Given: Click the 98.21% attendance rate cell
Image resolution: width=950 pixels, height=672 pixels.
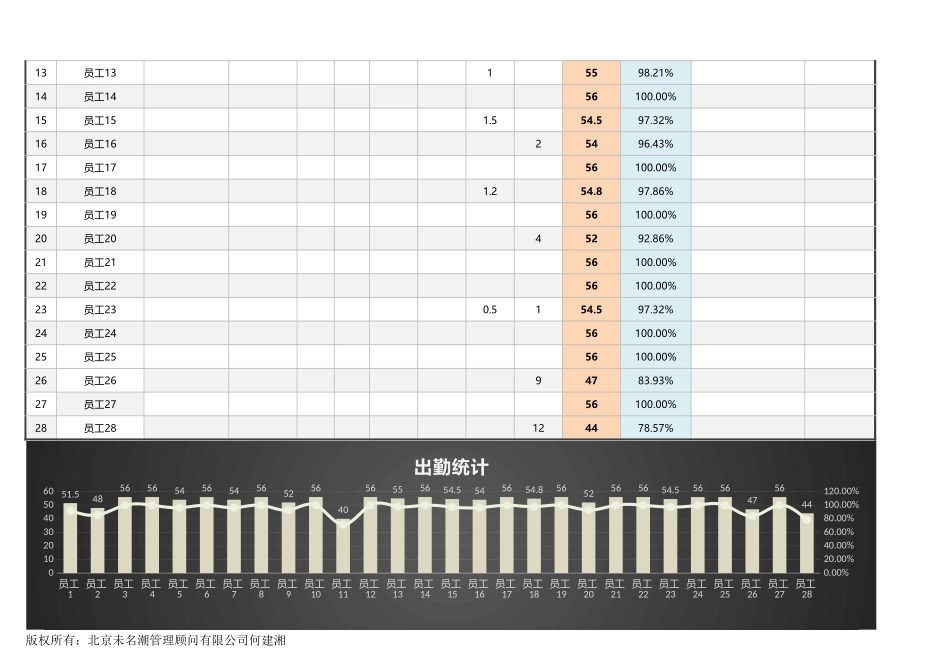Looking at the screenshot, I should (655, 73).
